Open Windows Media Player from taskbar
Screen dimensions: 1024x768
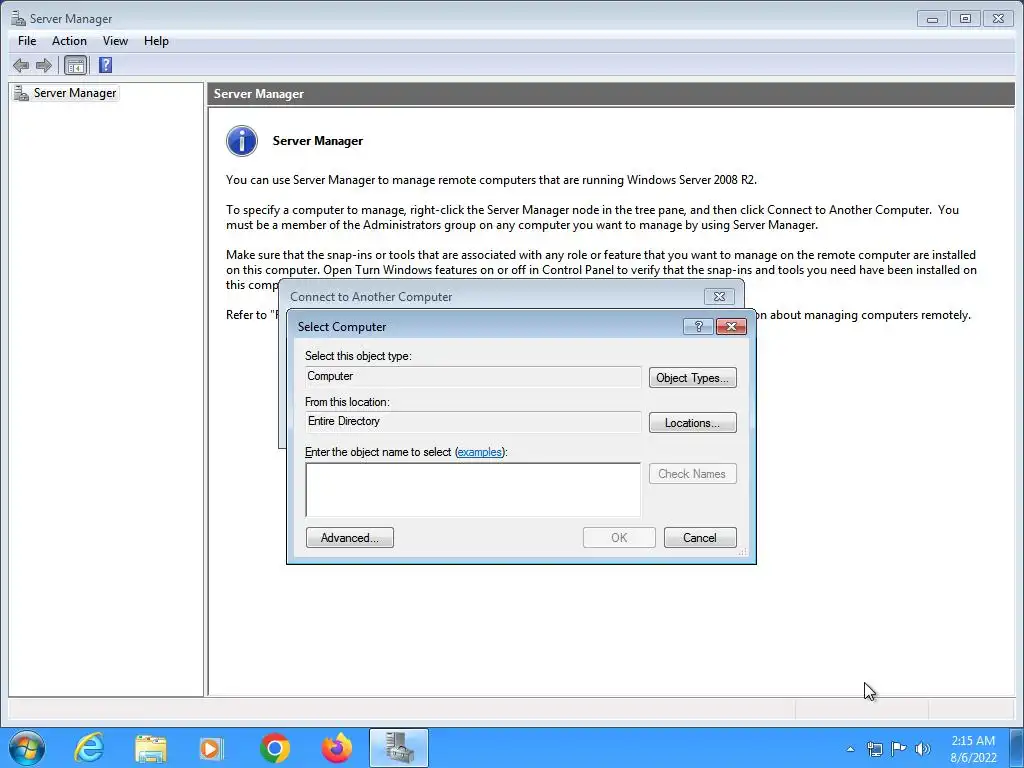(x=211, y=748)
